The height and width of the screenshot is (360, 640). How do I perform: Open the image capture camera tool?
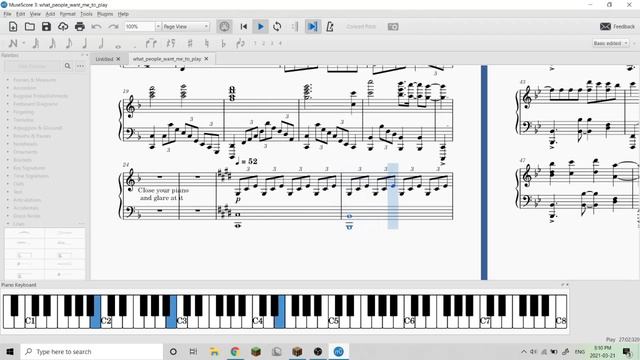[x=393, y=27]
